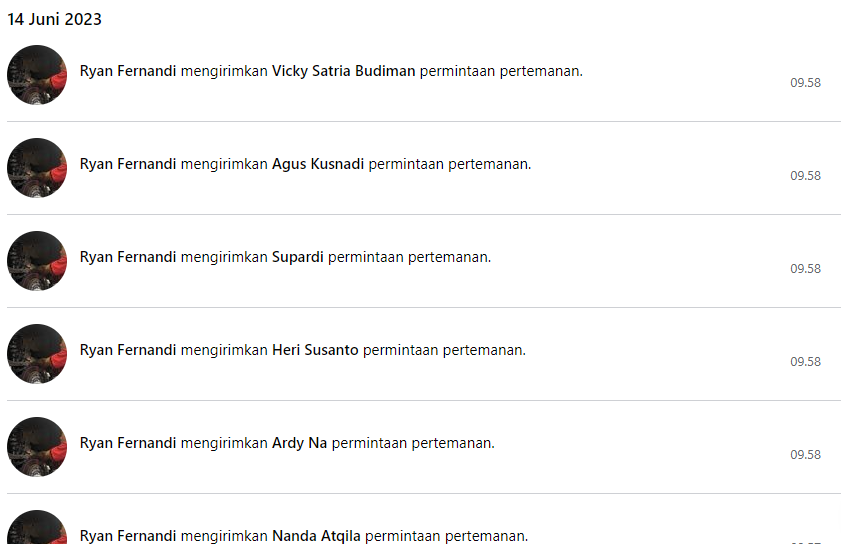Image resolution: width=841 pixels, height=544 pixels.
Task: Open profile picture beside Vicky Satria Budiman entry
Action: (x=37, y=75)
